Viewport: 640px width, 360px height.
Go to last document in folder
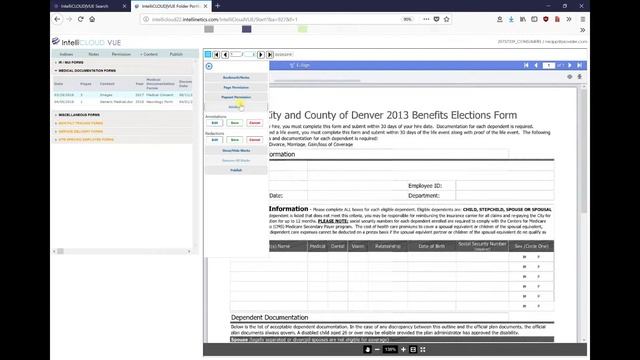coord(270,54)
